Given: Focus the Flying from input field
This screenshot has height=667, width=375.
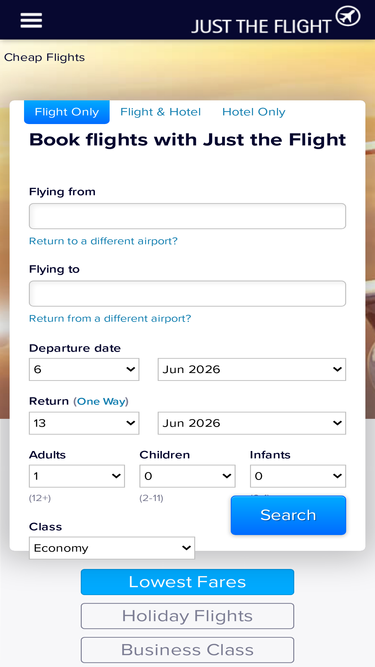Looking at the screenshot, I should point(188,216).
